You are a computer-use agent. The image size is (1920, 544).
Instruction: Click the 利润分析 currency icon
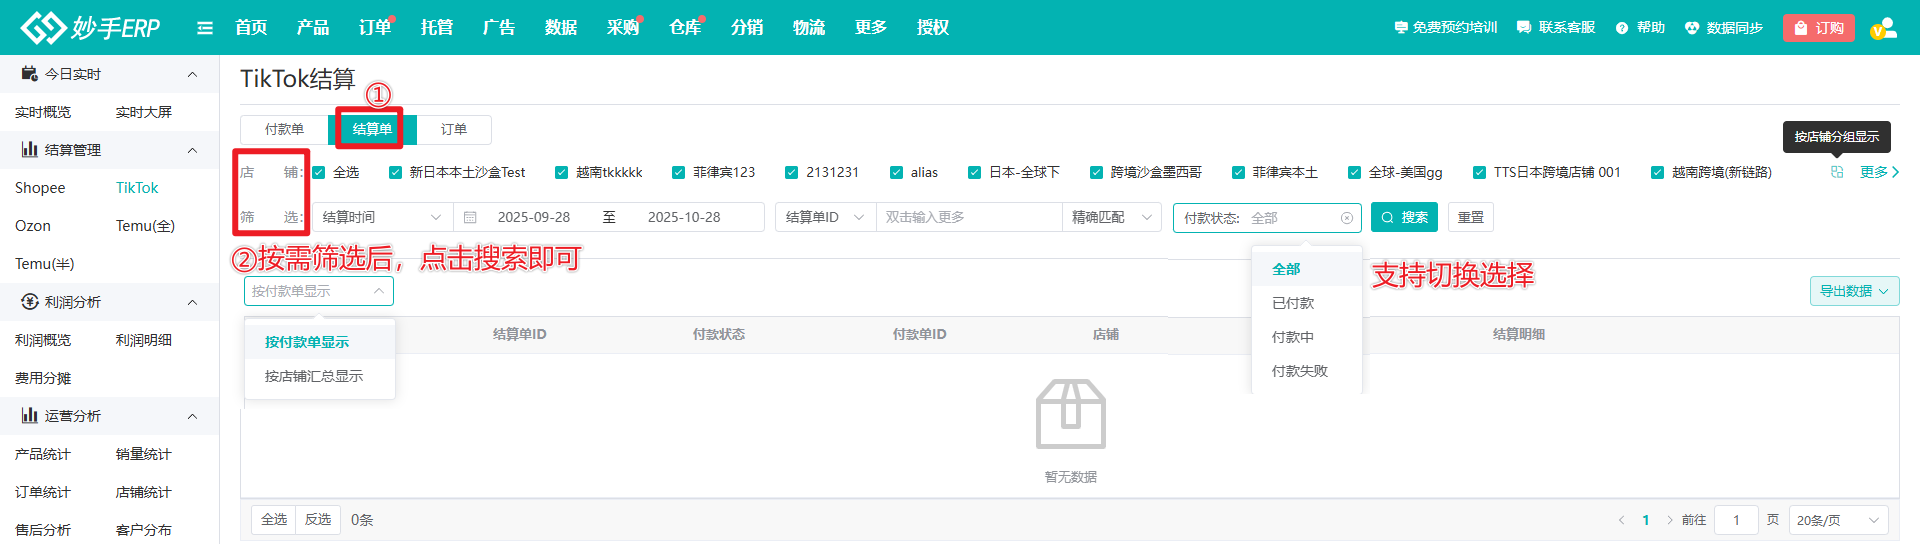coord(30,302)
